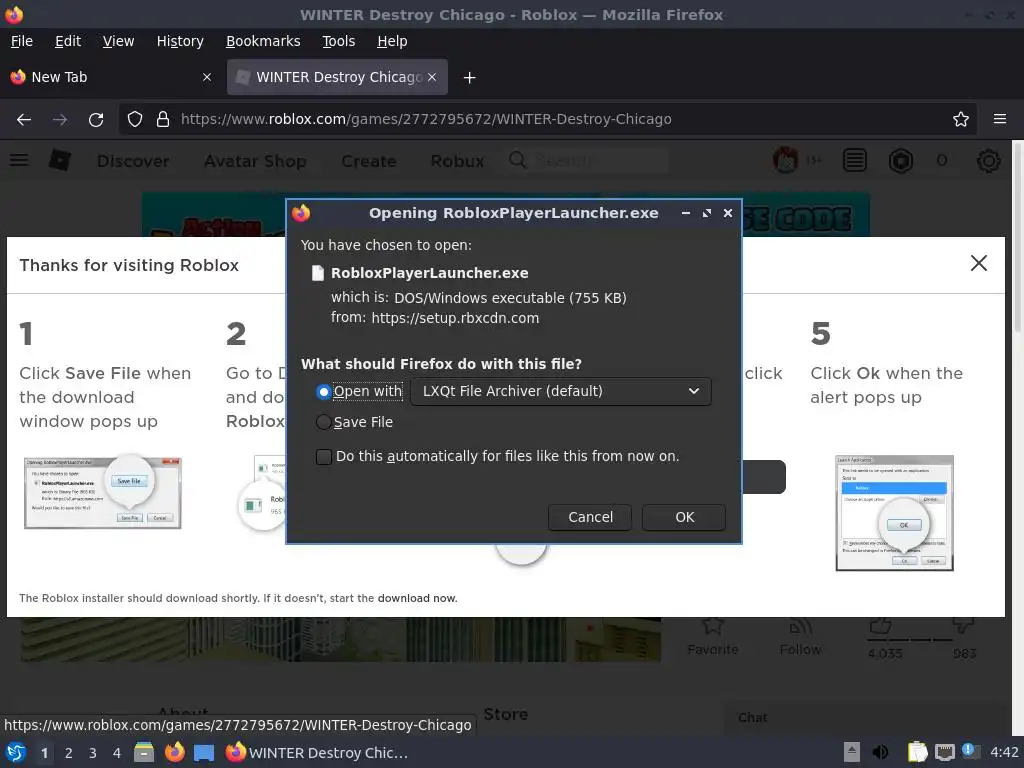Confirm the download dialog with OK

pos(684,517)
